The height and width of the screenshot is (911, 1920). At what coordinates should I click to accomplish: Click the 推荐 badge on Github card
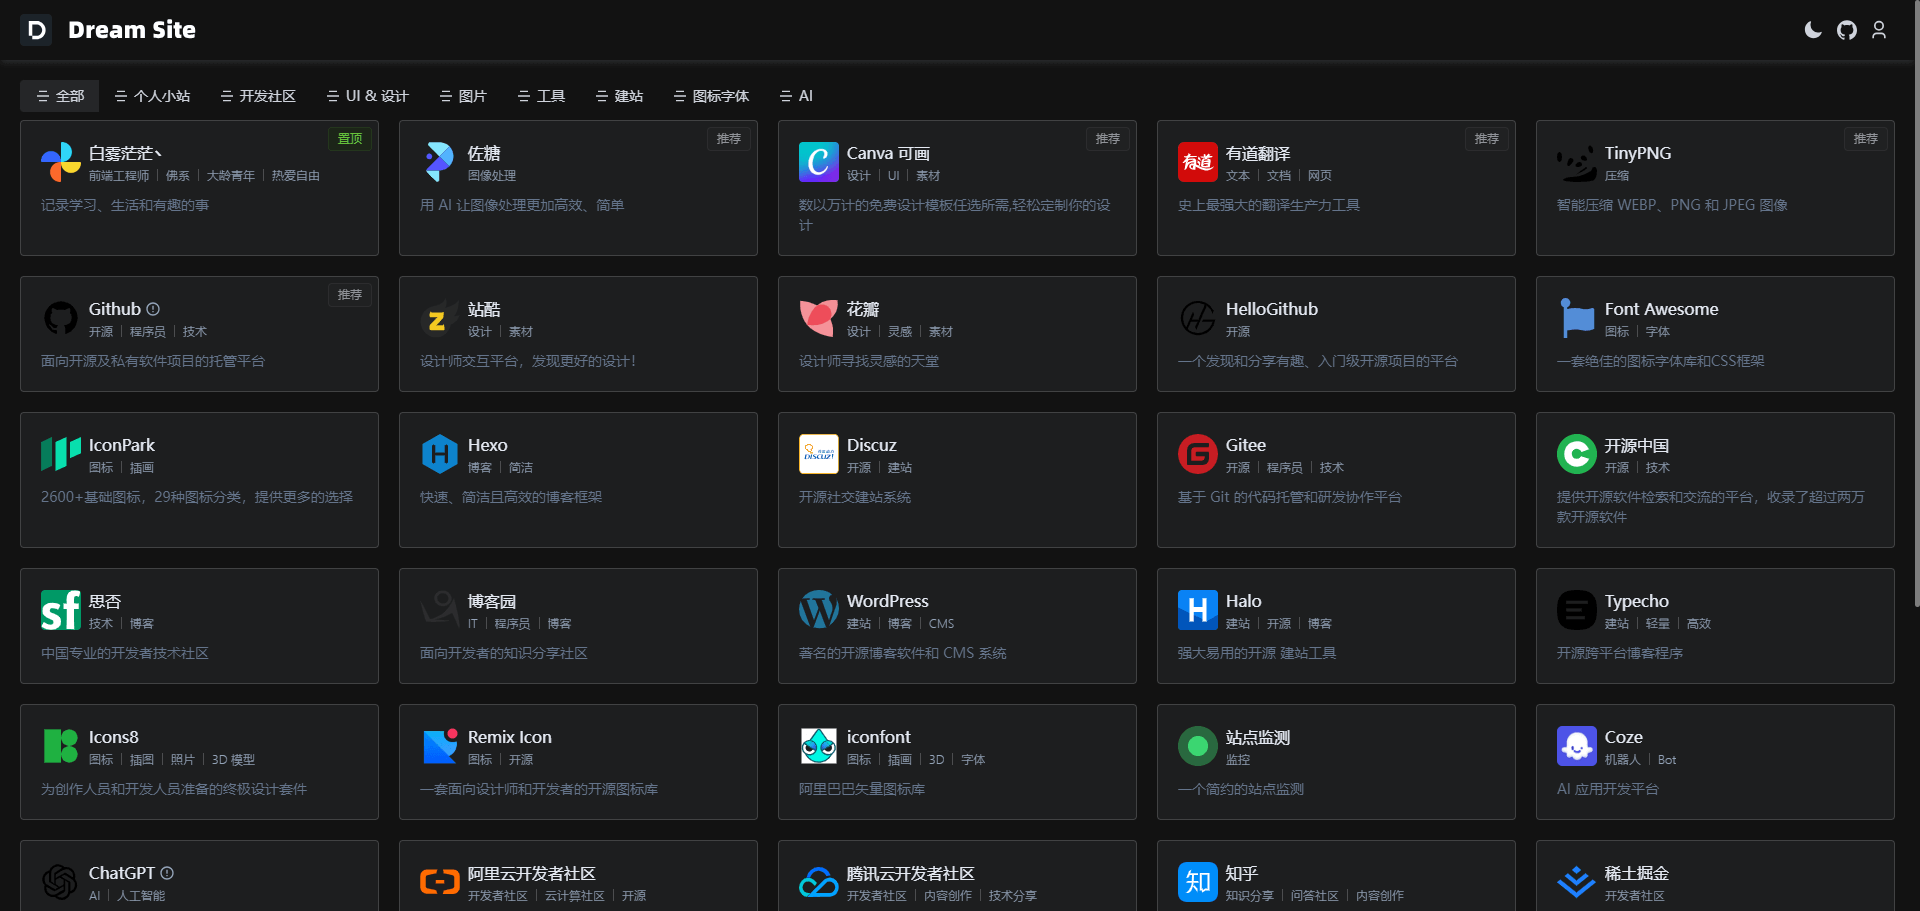350,295
